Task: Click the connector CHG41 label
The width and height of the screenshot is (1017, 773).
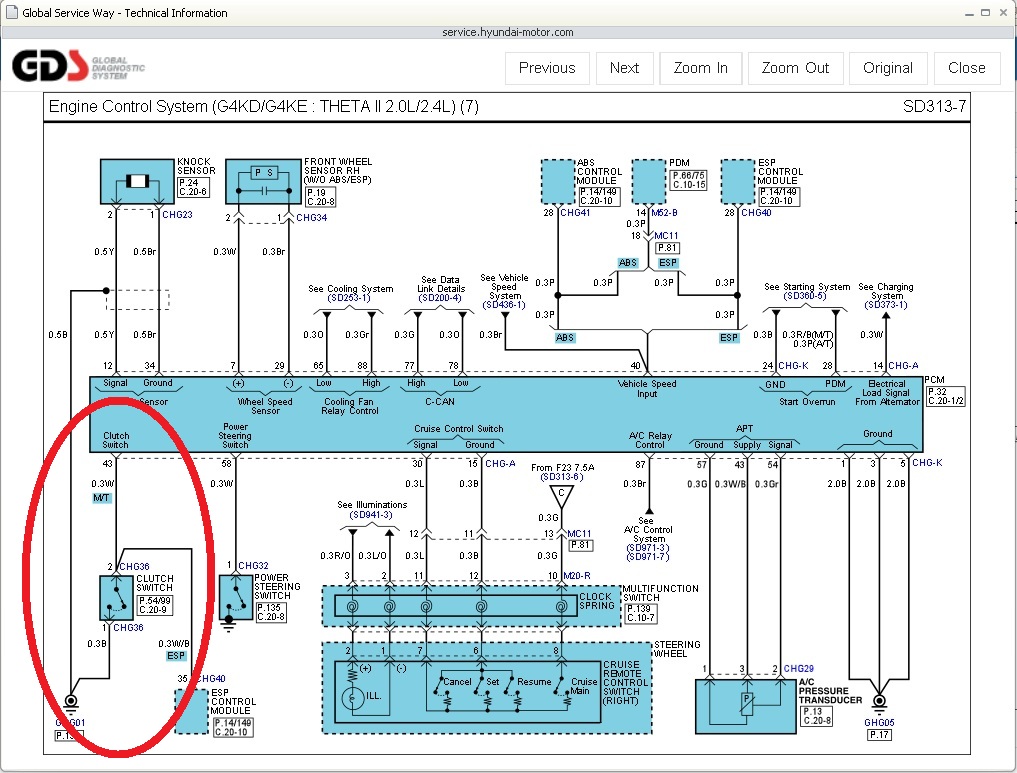Action: tap(575, 213)
